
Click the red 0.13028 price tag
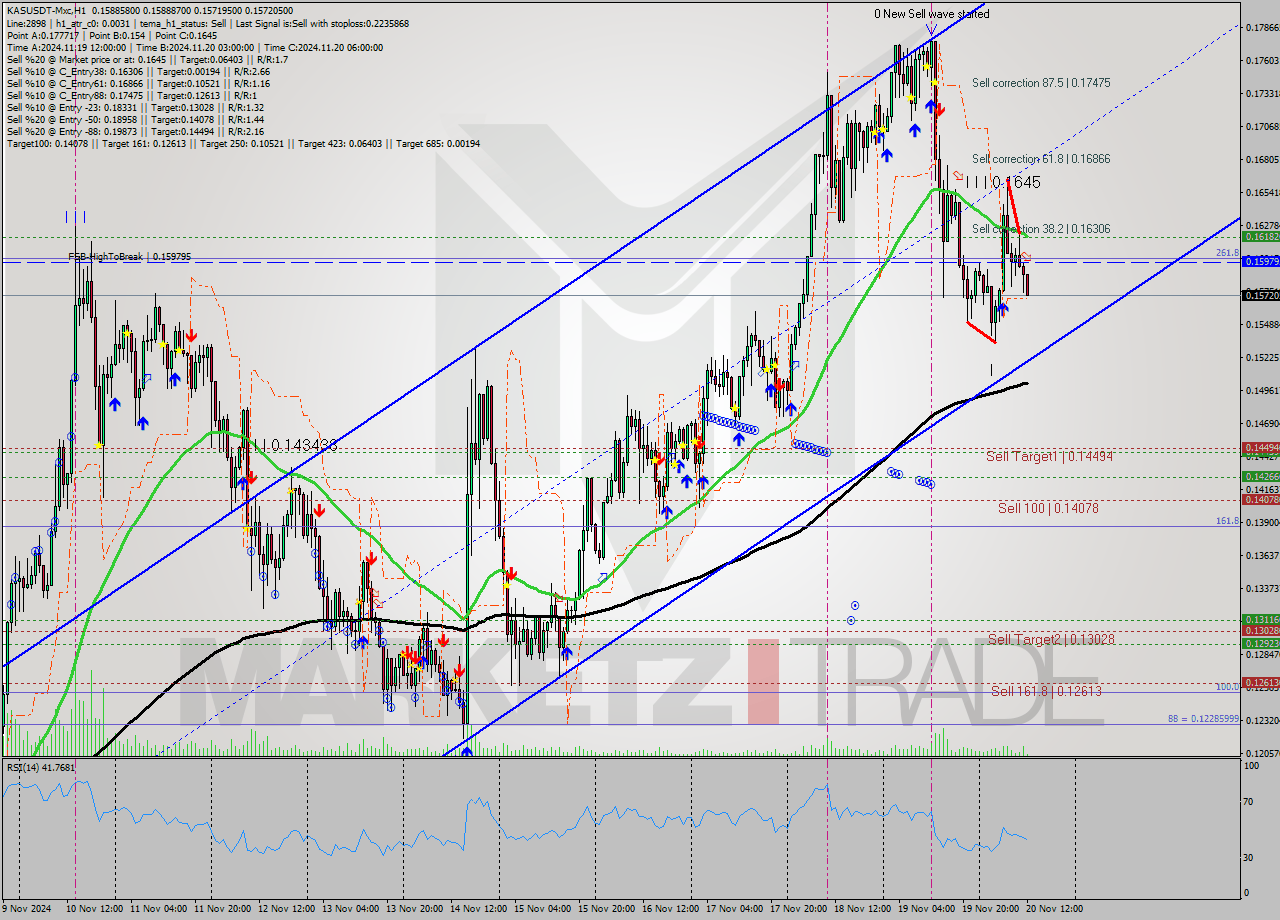1260,630
